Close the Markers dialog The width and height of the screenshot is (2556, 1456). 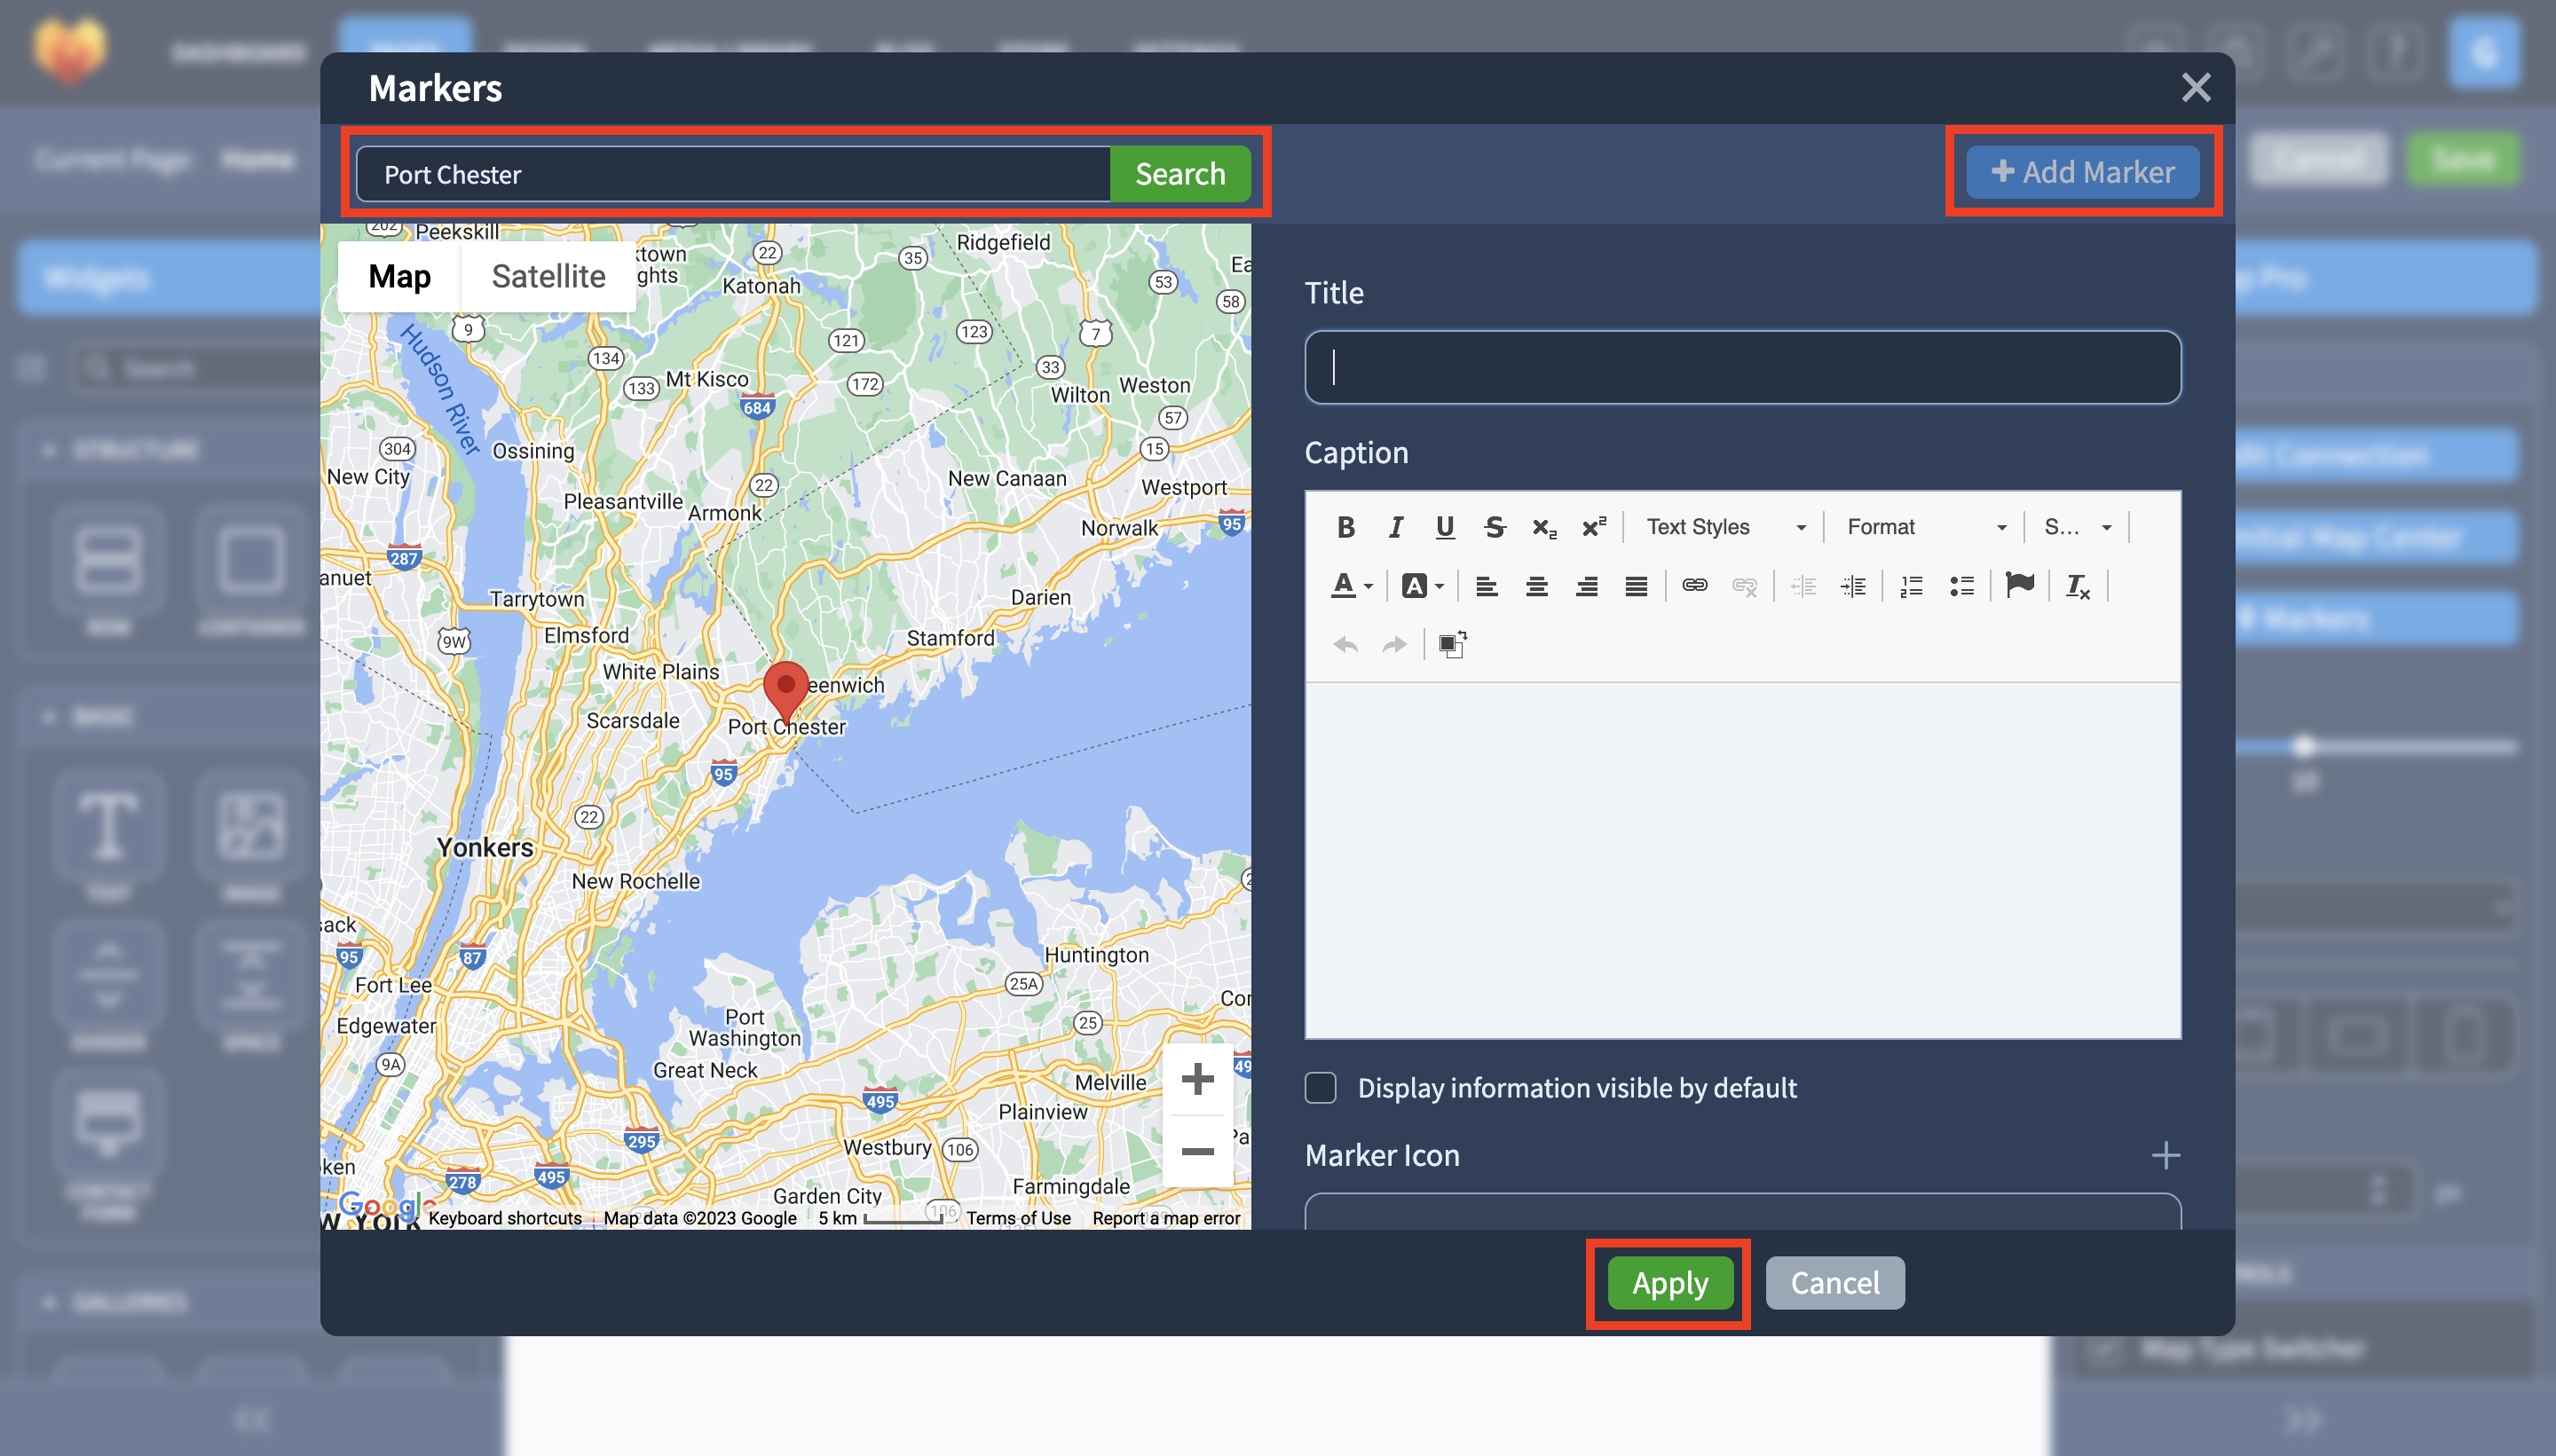pyautogui.click(x=2196, y=87)
